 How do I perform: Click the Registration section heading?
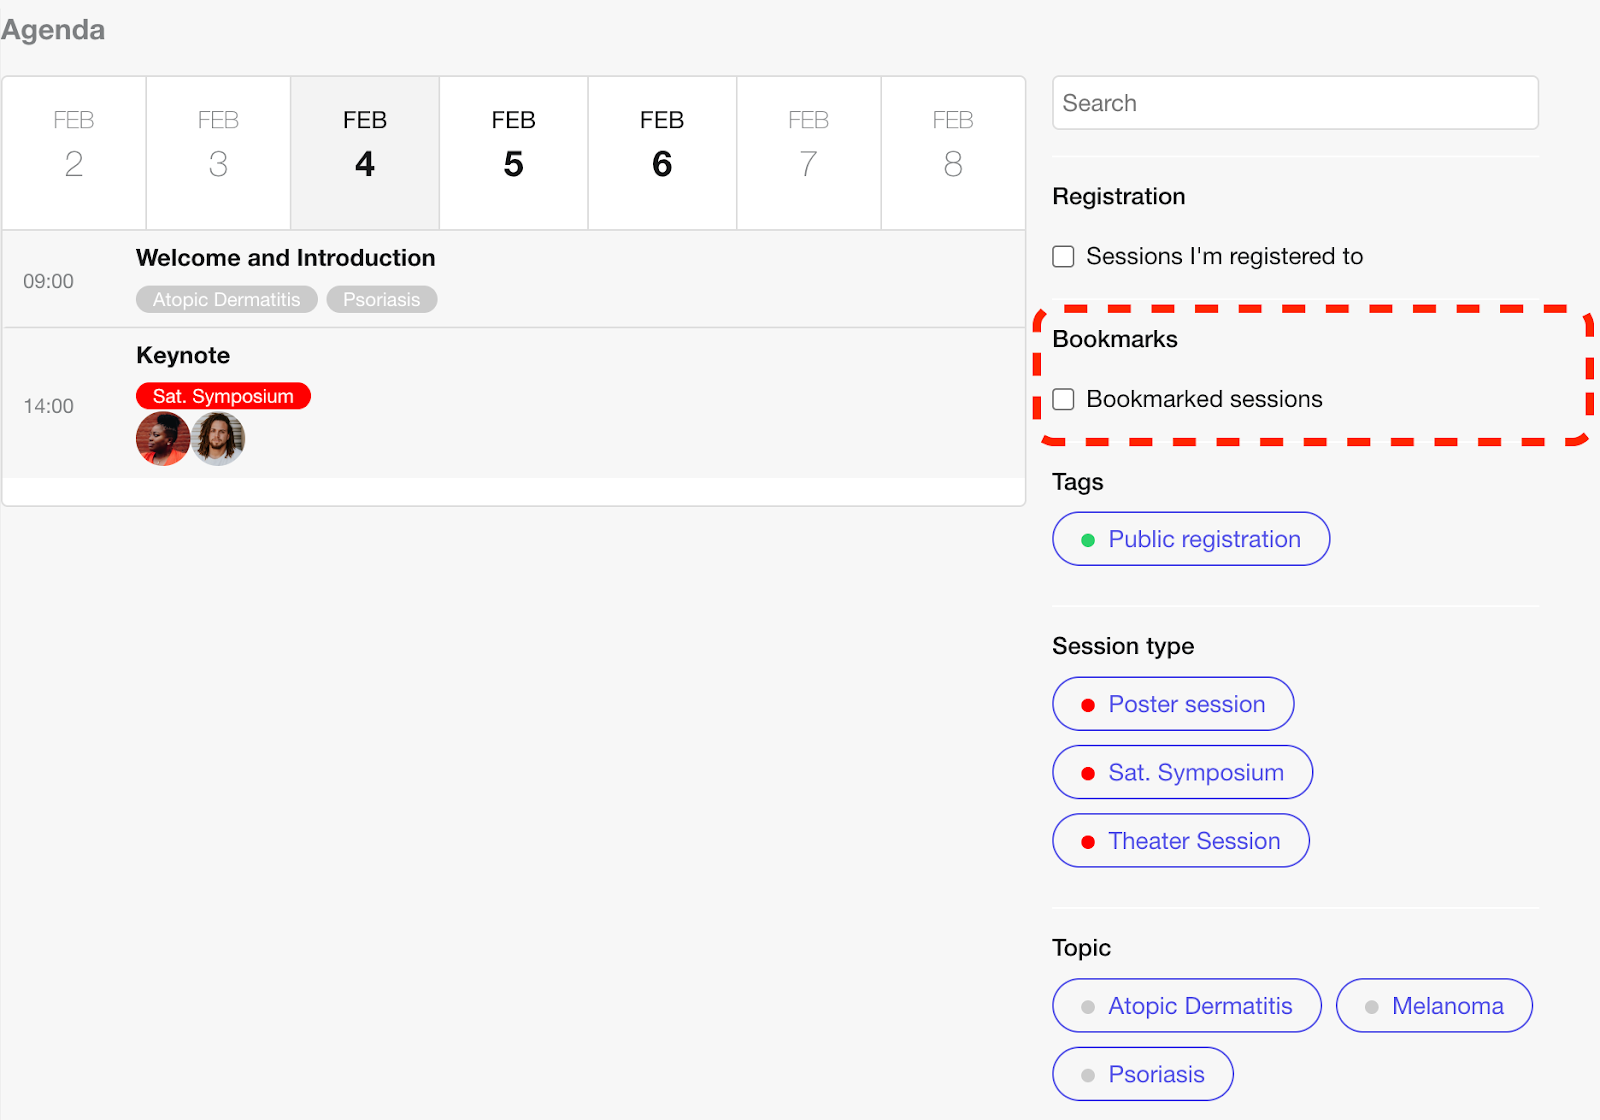[x=1119, y=196]
